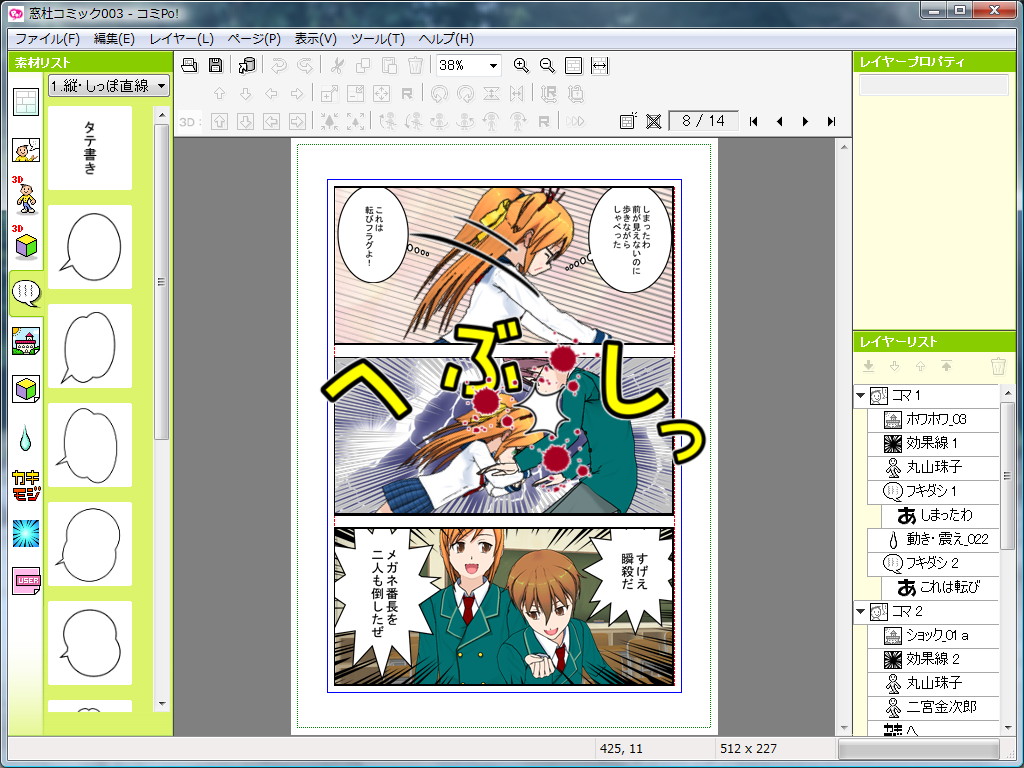
Task: Collapse the コマ 1 layer group
Action: tap(861, 396)
